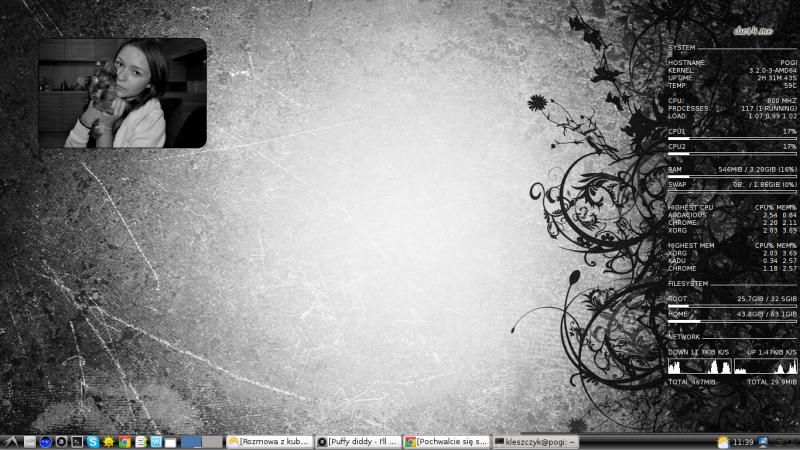Click the clock showing 11:39
Viewport: 800px width, 450px height.
(743, 441)
